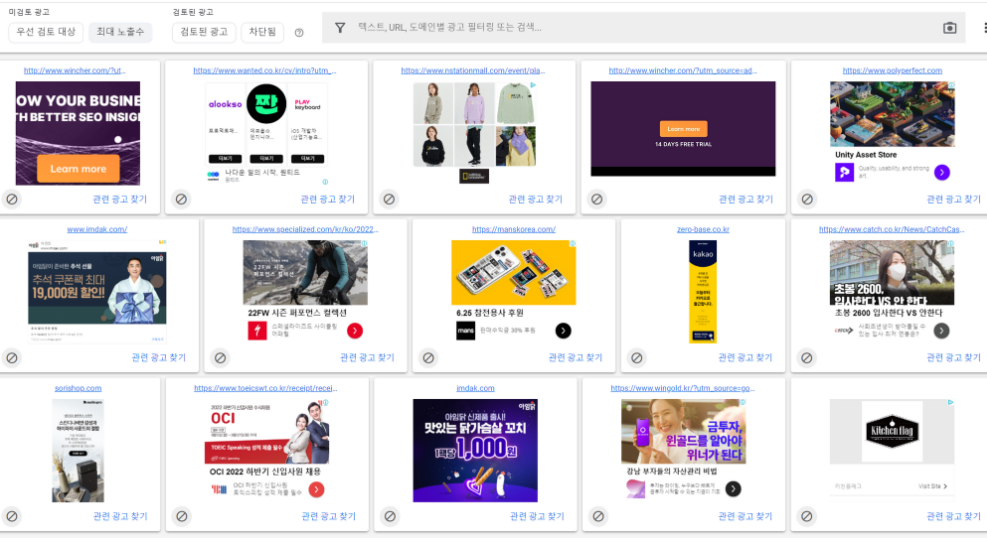This screenshot has height=538, width=987.
Task: Click 관련 광고 찾기 under catch.co.kr ad
Action: [x=954, y=357]
